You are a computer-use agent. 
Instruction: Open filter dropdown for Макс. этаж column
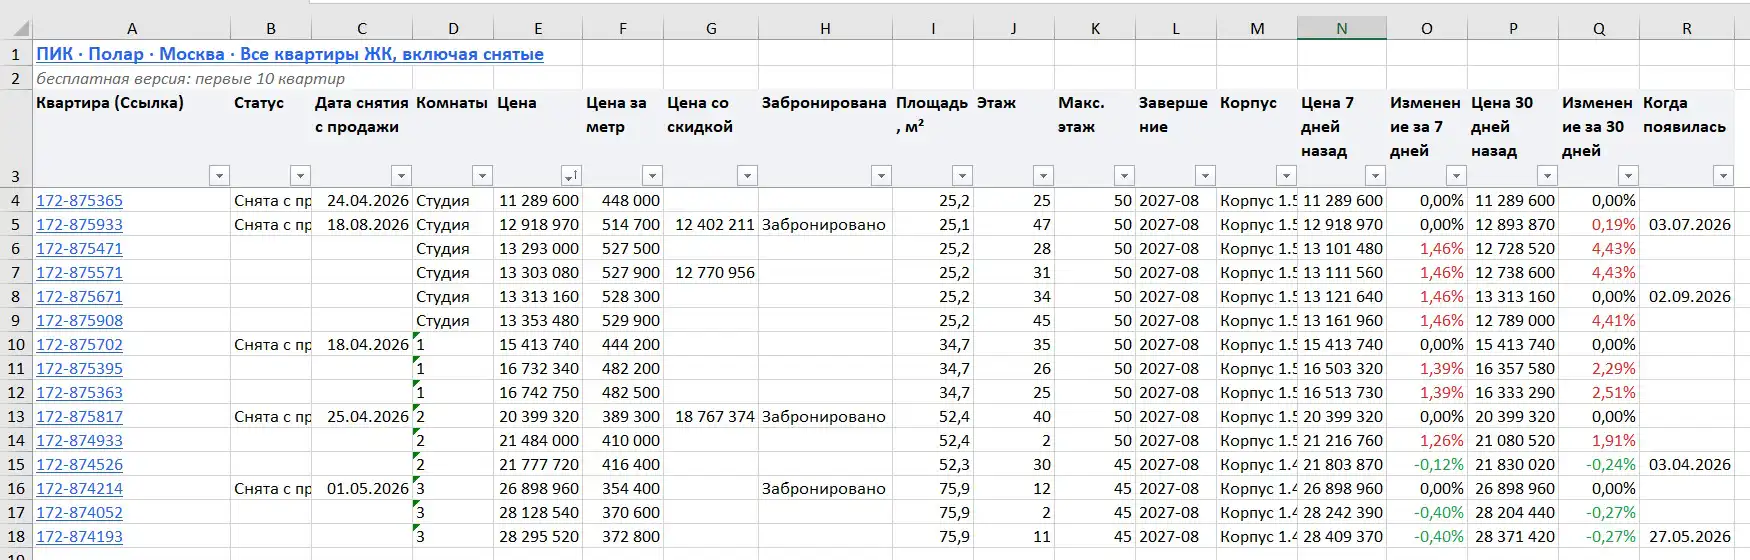pos(1124,176)
